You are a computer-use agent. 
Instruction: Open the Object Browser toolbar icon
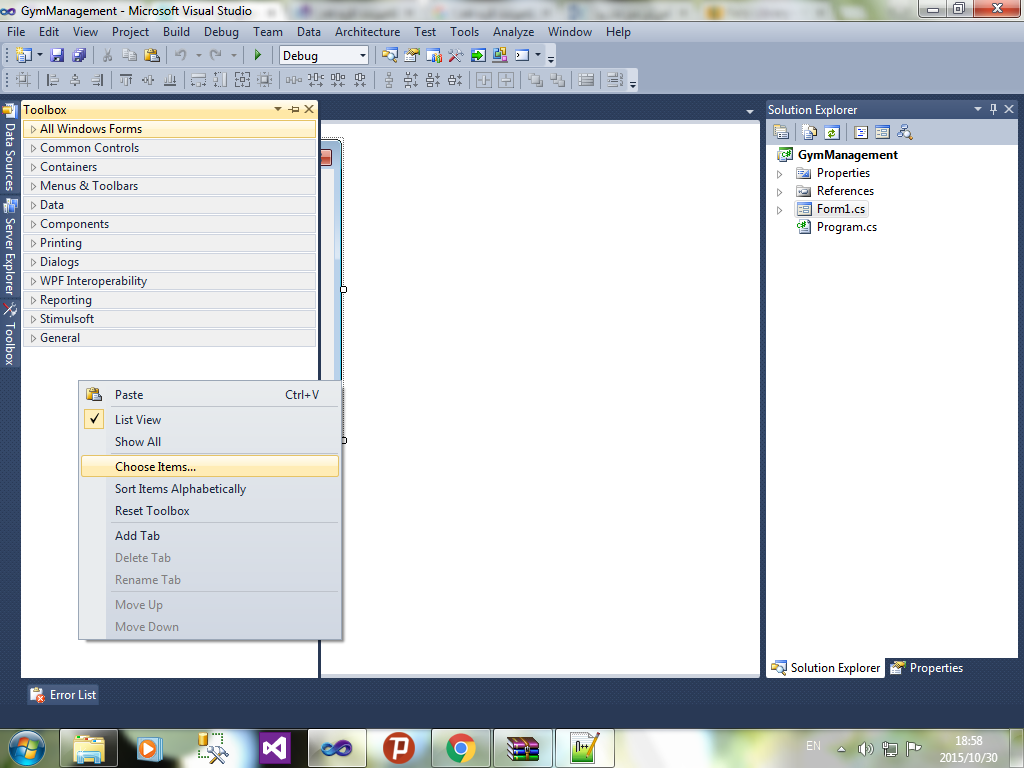(x=434, y=56)
